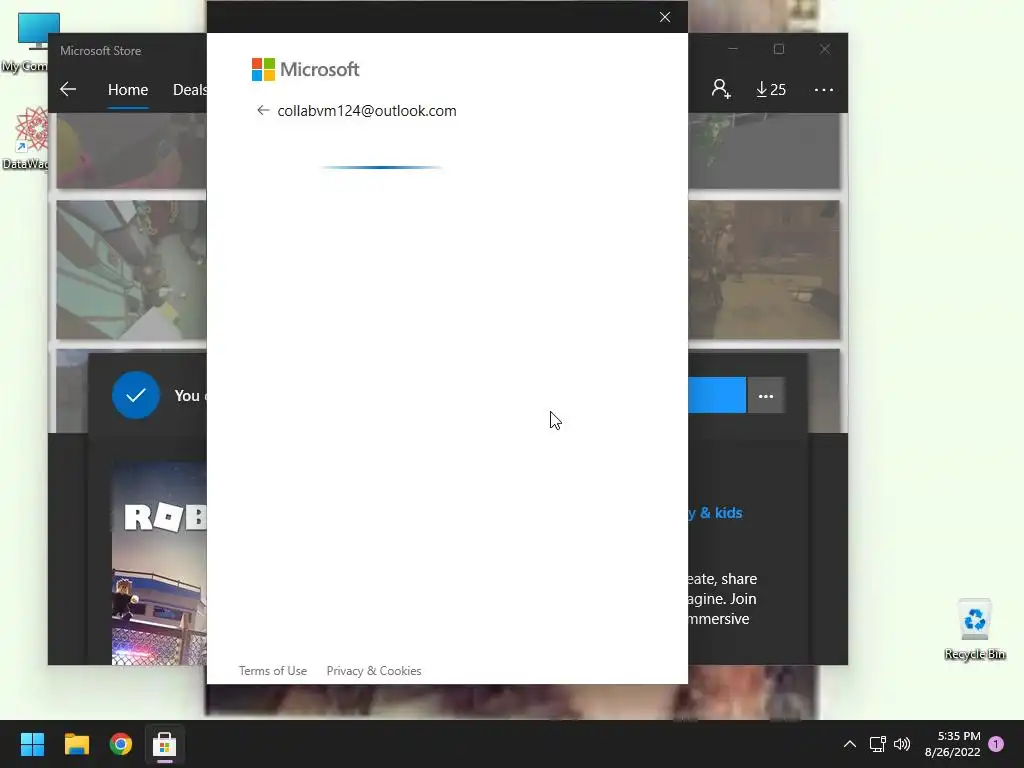Open Store's See more three-dot menu
This screenshot has width=1024, height=768.
[824, 89]
